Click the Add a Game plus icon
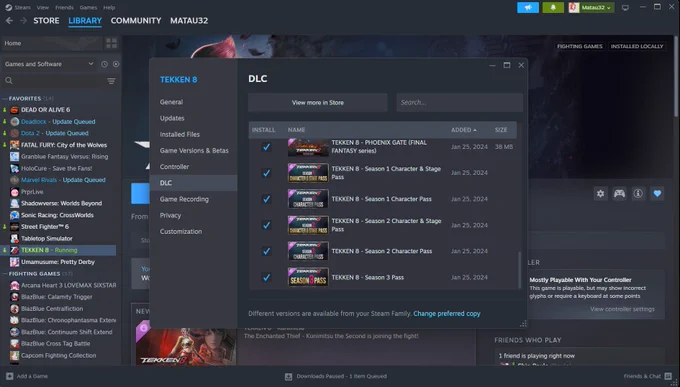Image resolution: width=680 pixels, height=387 pixels. 10,376
